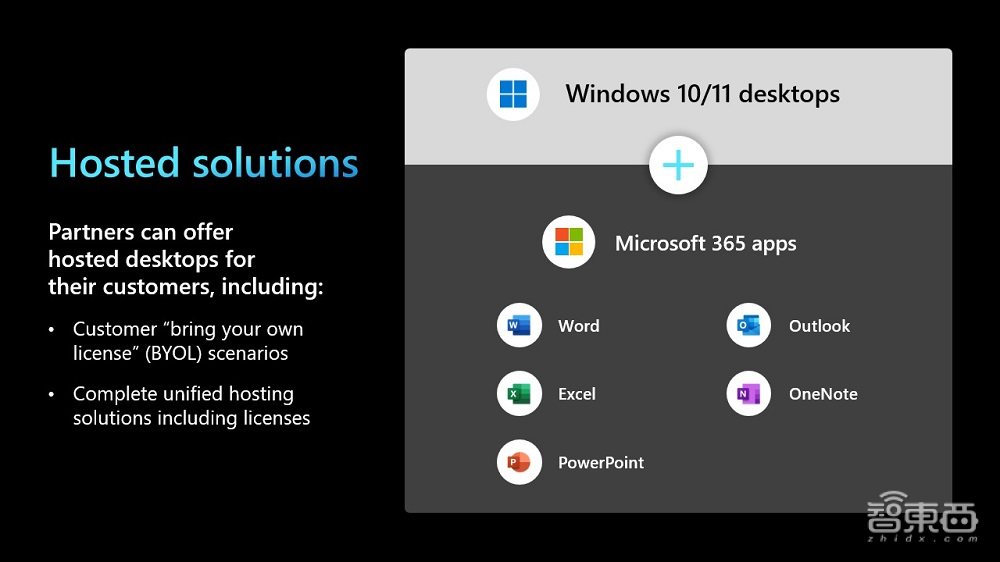The height and width of the screenshot is (562, 1000).
Task: Click the "PowerPoint" label text
Action: pyautogui.click(x=601, y=462)
